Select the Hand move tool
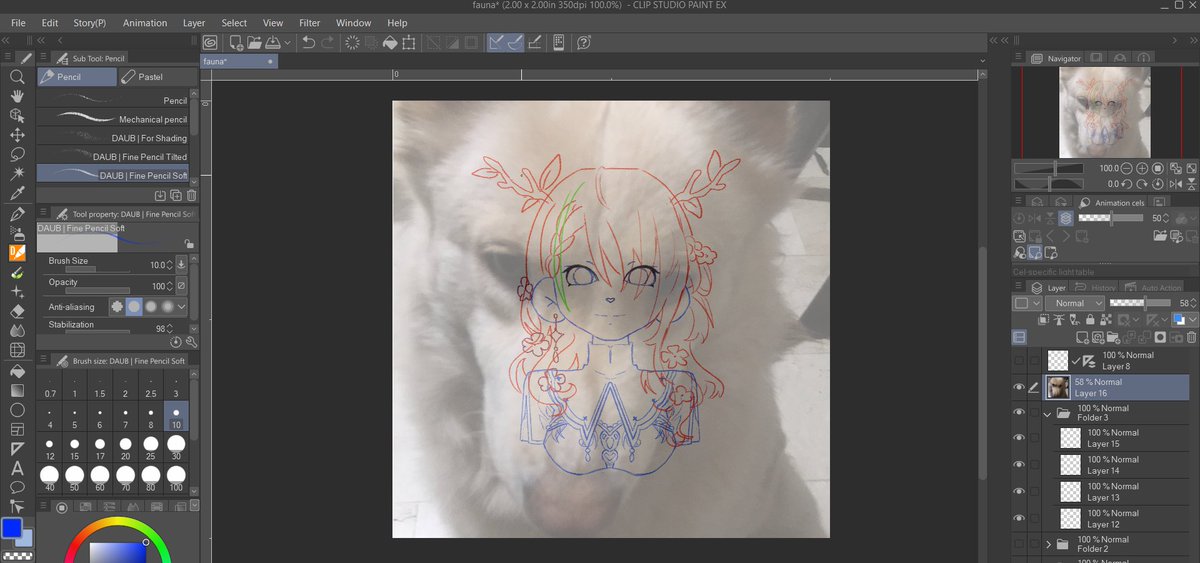1200x563 pixels. tap(17, 96)
